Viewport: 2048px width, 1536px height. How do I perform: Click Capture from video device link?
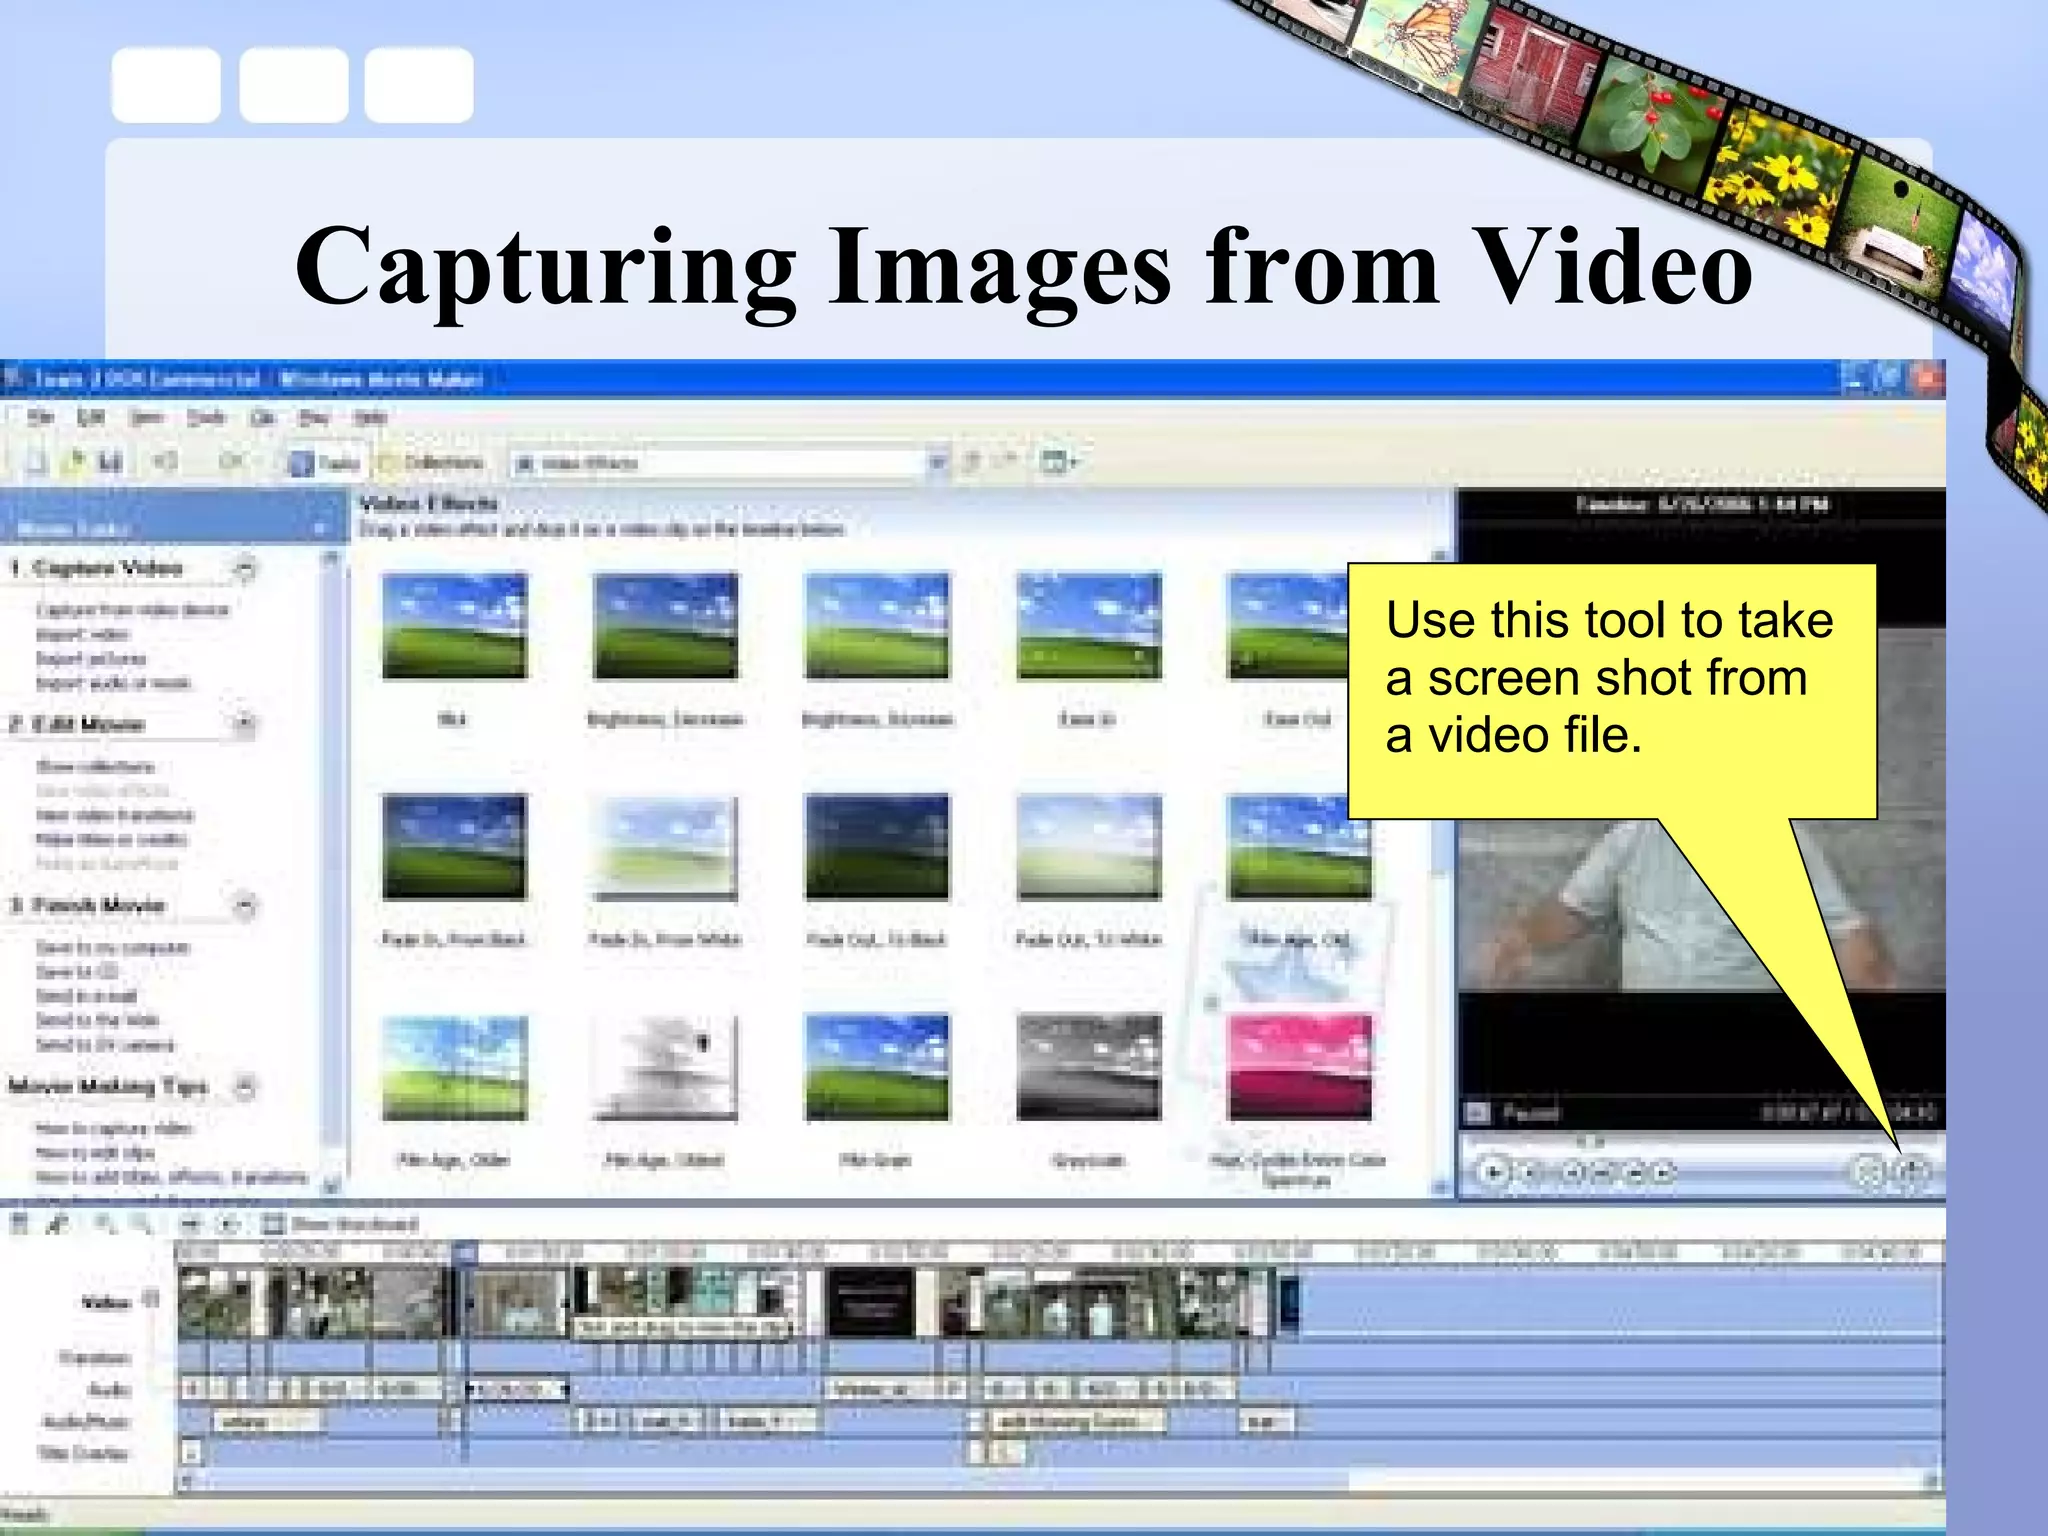[x=132, y=610]
